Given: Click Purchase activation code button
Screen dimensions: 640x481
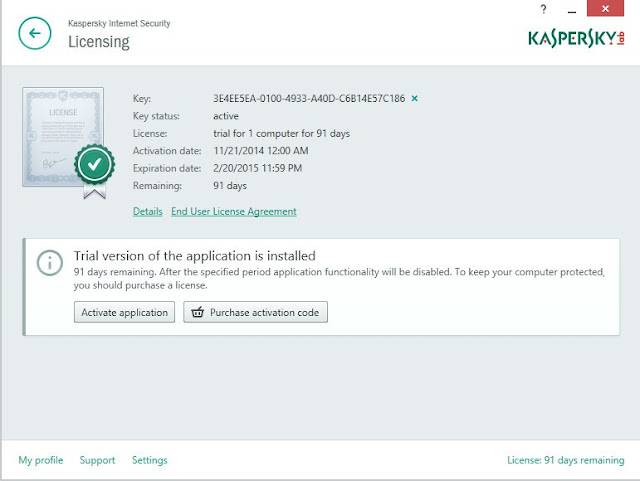Looking at the screenshot, I should click(x=256, y=312).
